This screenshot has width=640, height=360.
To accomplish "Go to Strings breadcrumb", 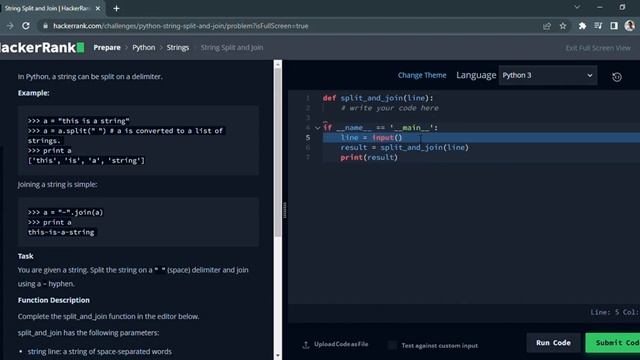I will [x=178, y=47].
